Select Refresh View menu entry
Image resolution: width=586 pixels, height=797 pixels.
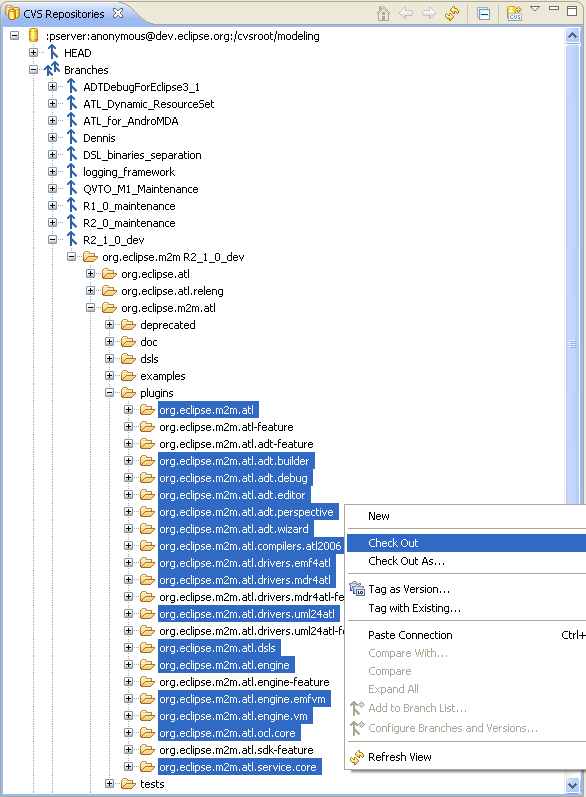tap(466, 757)
